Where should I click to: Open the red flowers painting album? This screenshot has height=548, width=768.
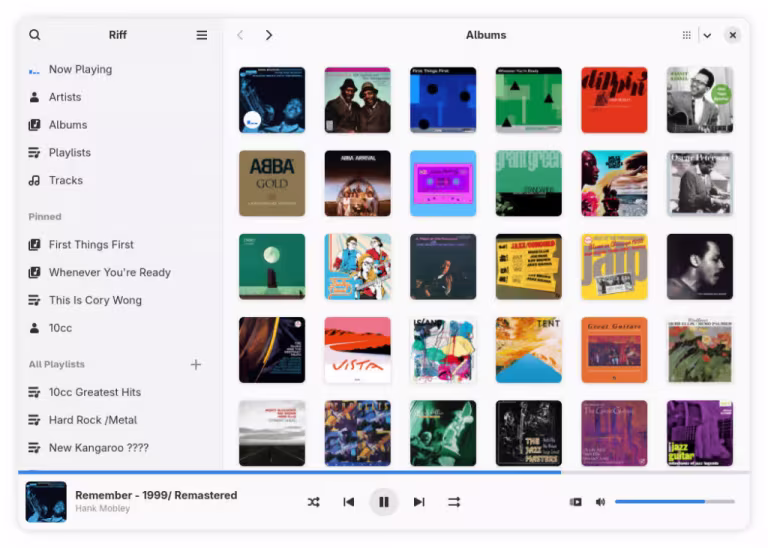[700, 350]
